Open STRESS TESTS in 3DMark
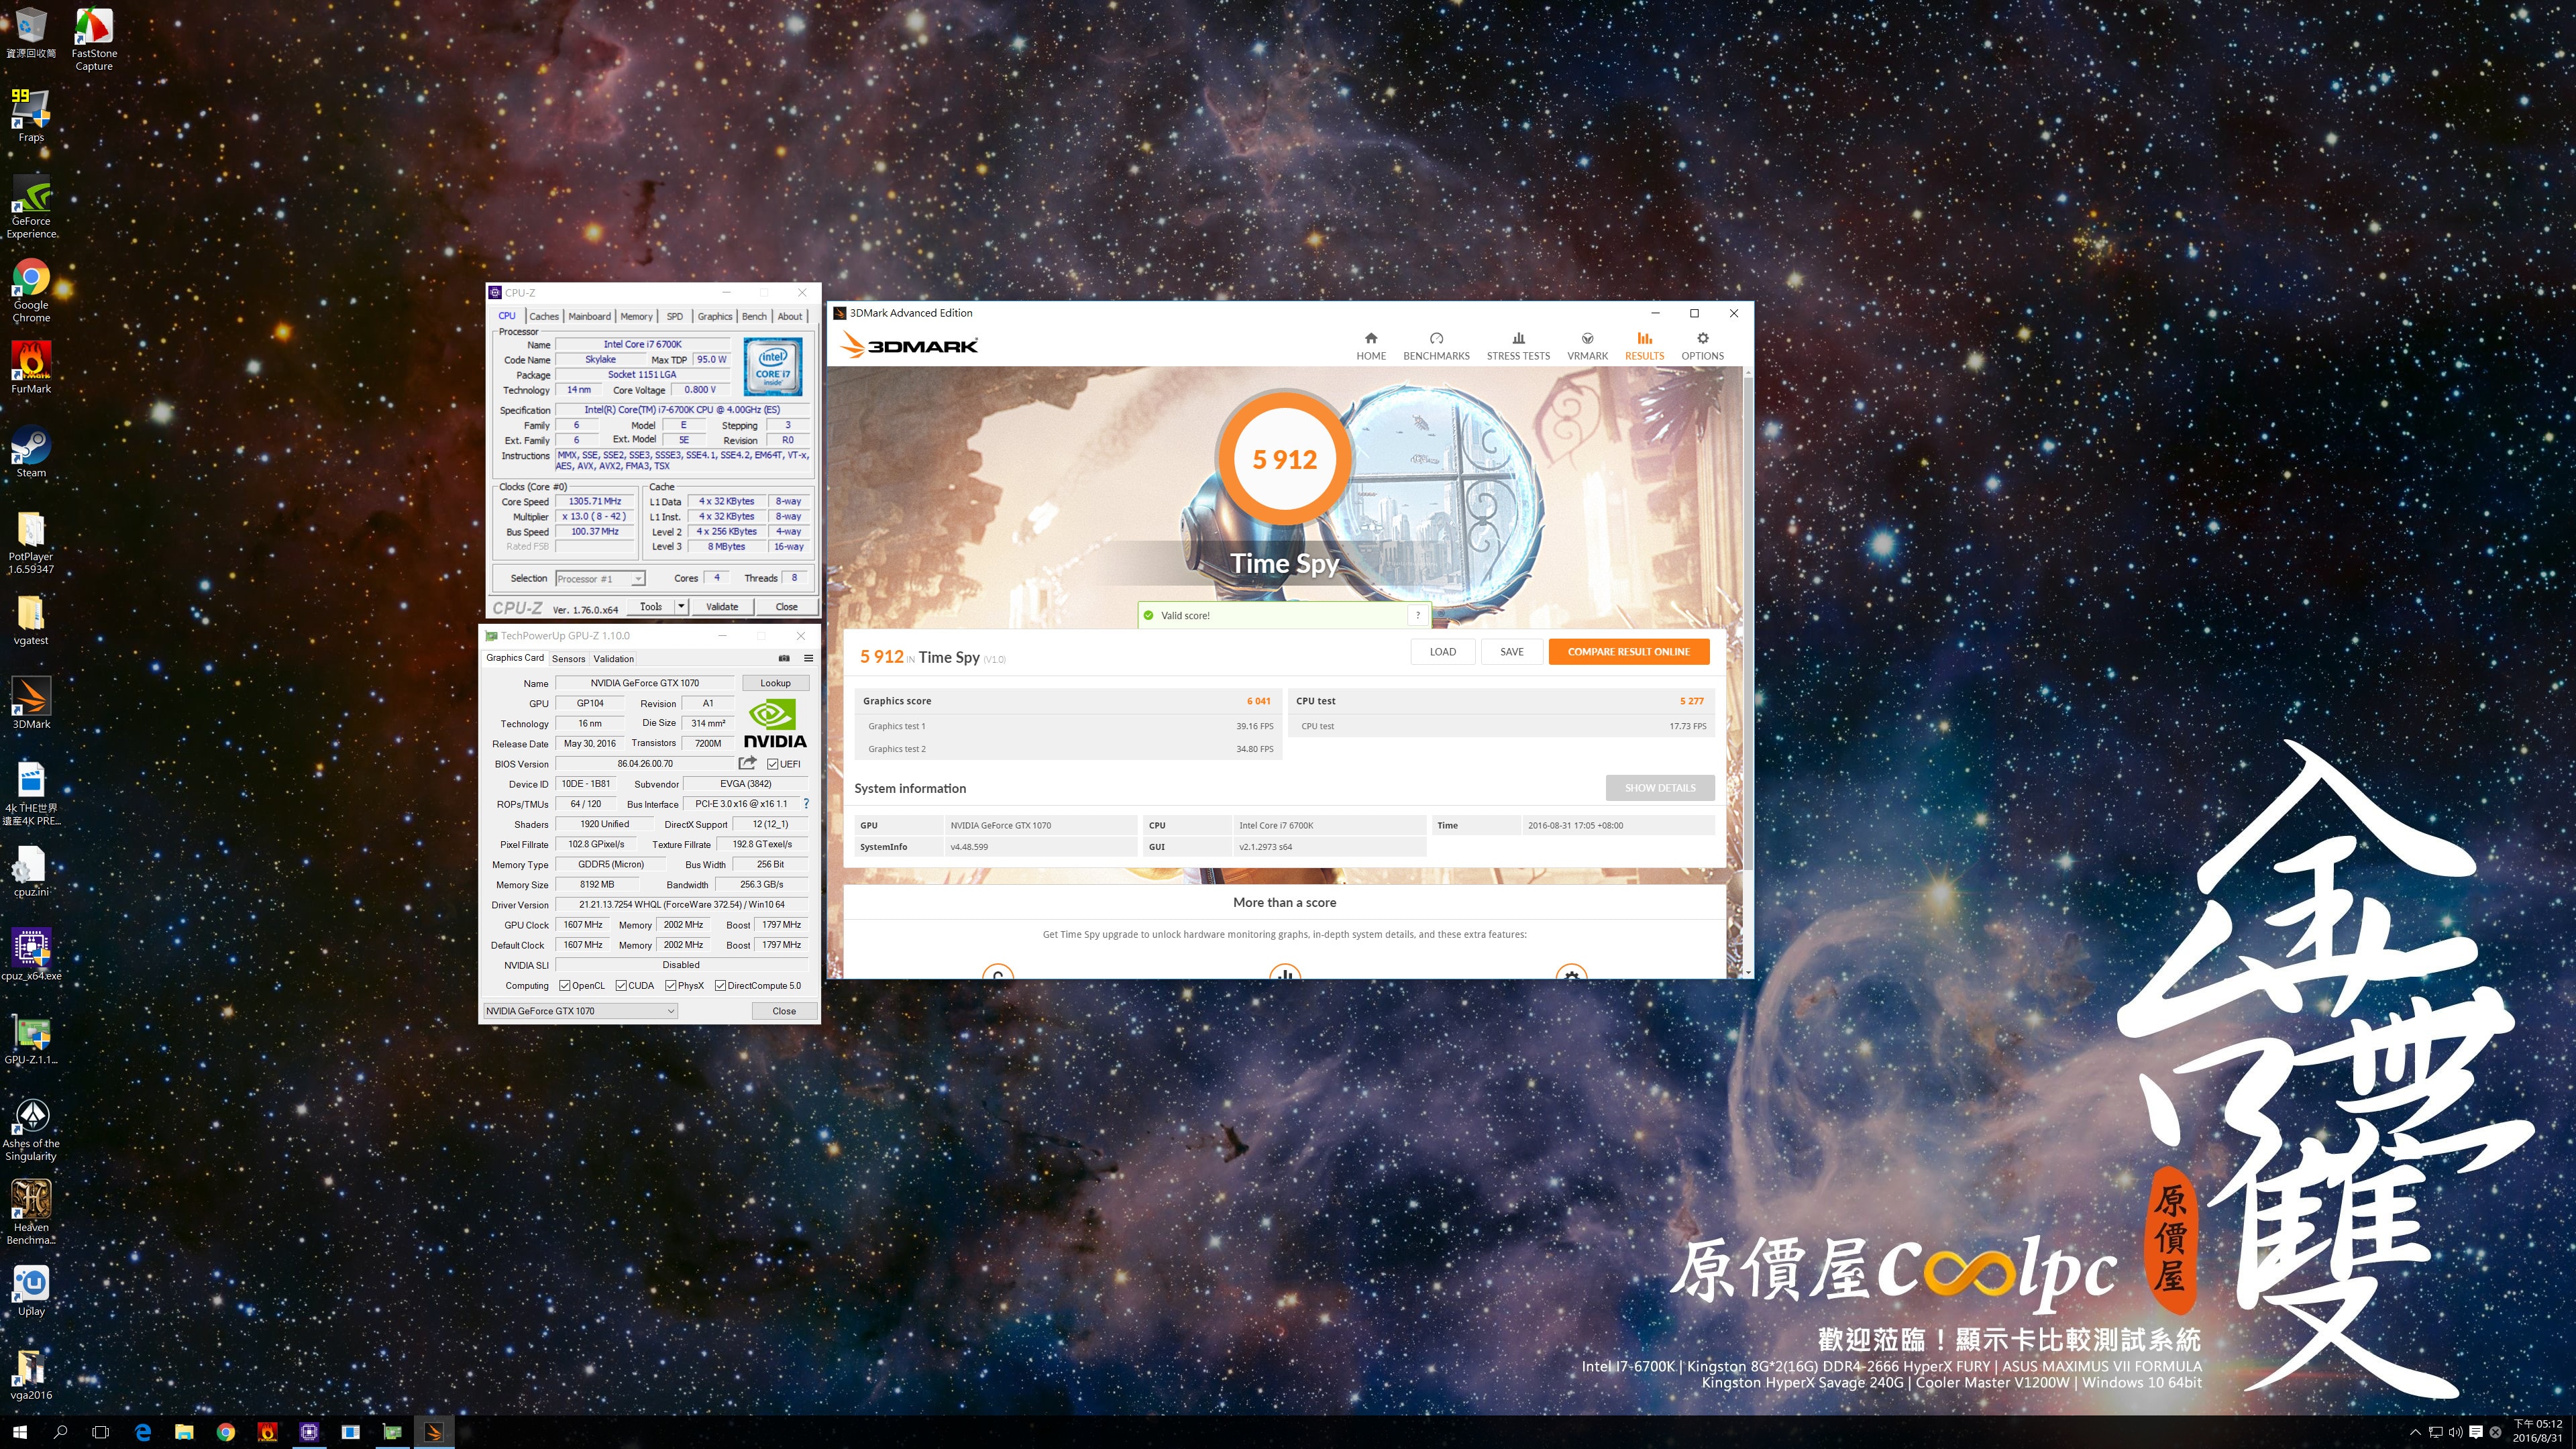Image resolution: width=2576 pixels, height=1449 pixels. (1518, 346)
